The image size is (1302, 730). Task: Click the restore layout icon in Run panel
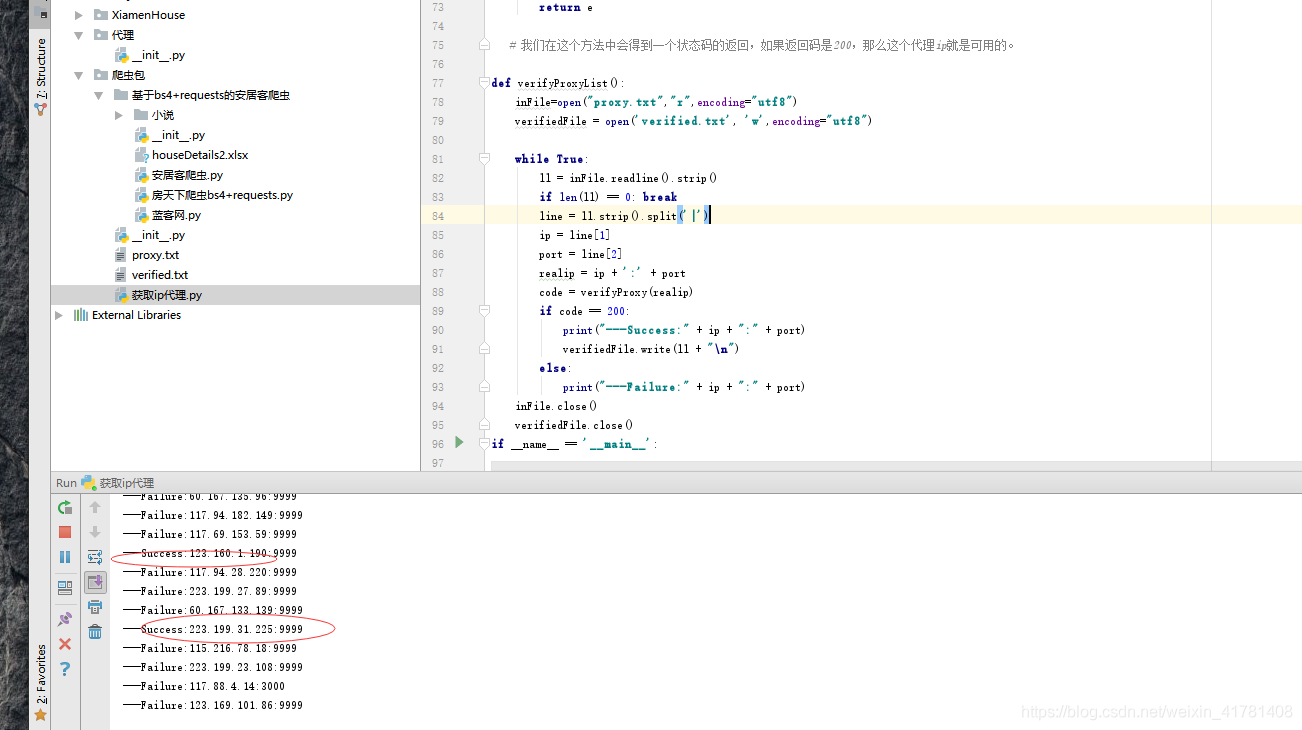point(65,588)
